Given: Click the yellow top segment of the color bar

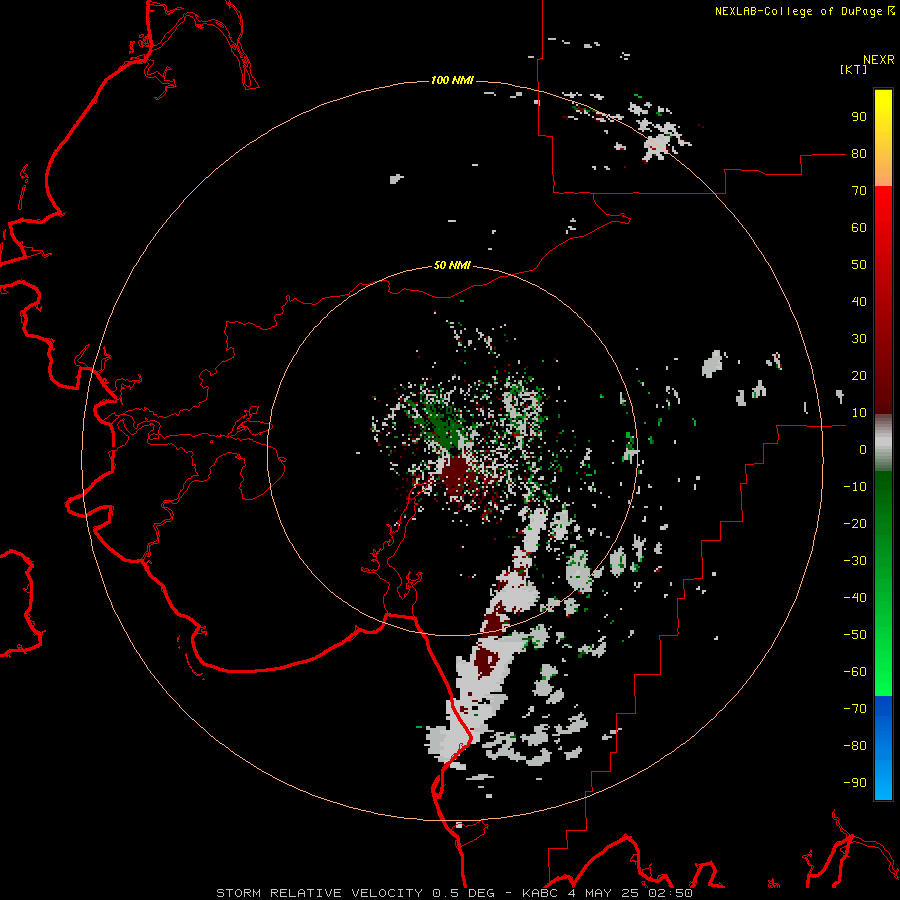Looking at the screenshot, I should tap(883, 137).
